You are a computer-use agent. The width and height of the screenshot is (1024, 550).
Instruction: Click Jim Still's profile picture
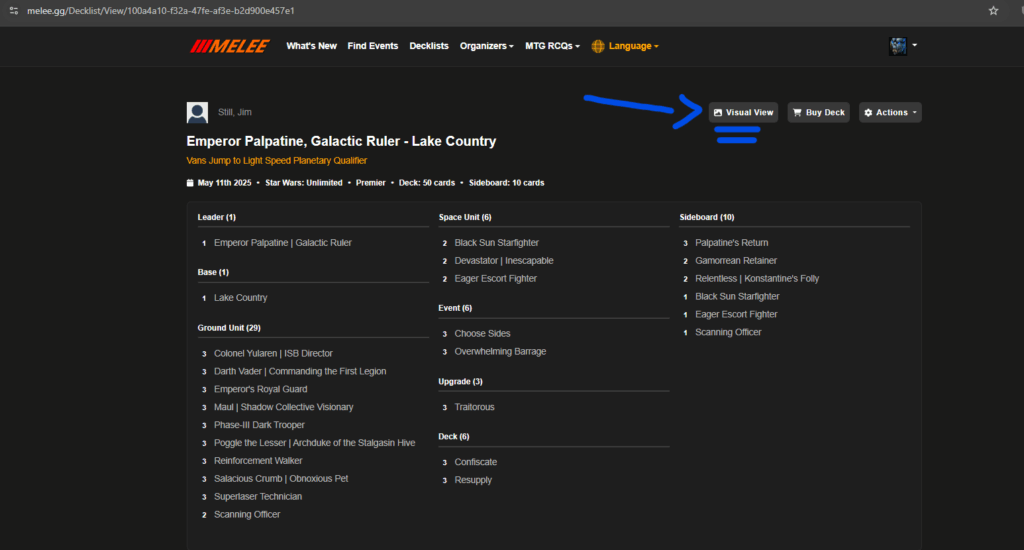coord(197,112)
